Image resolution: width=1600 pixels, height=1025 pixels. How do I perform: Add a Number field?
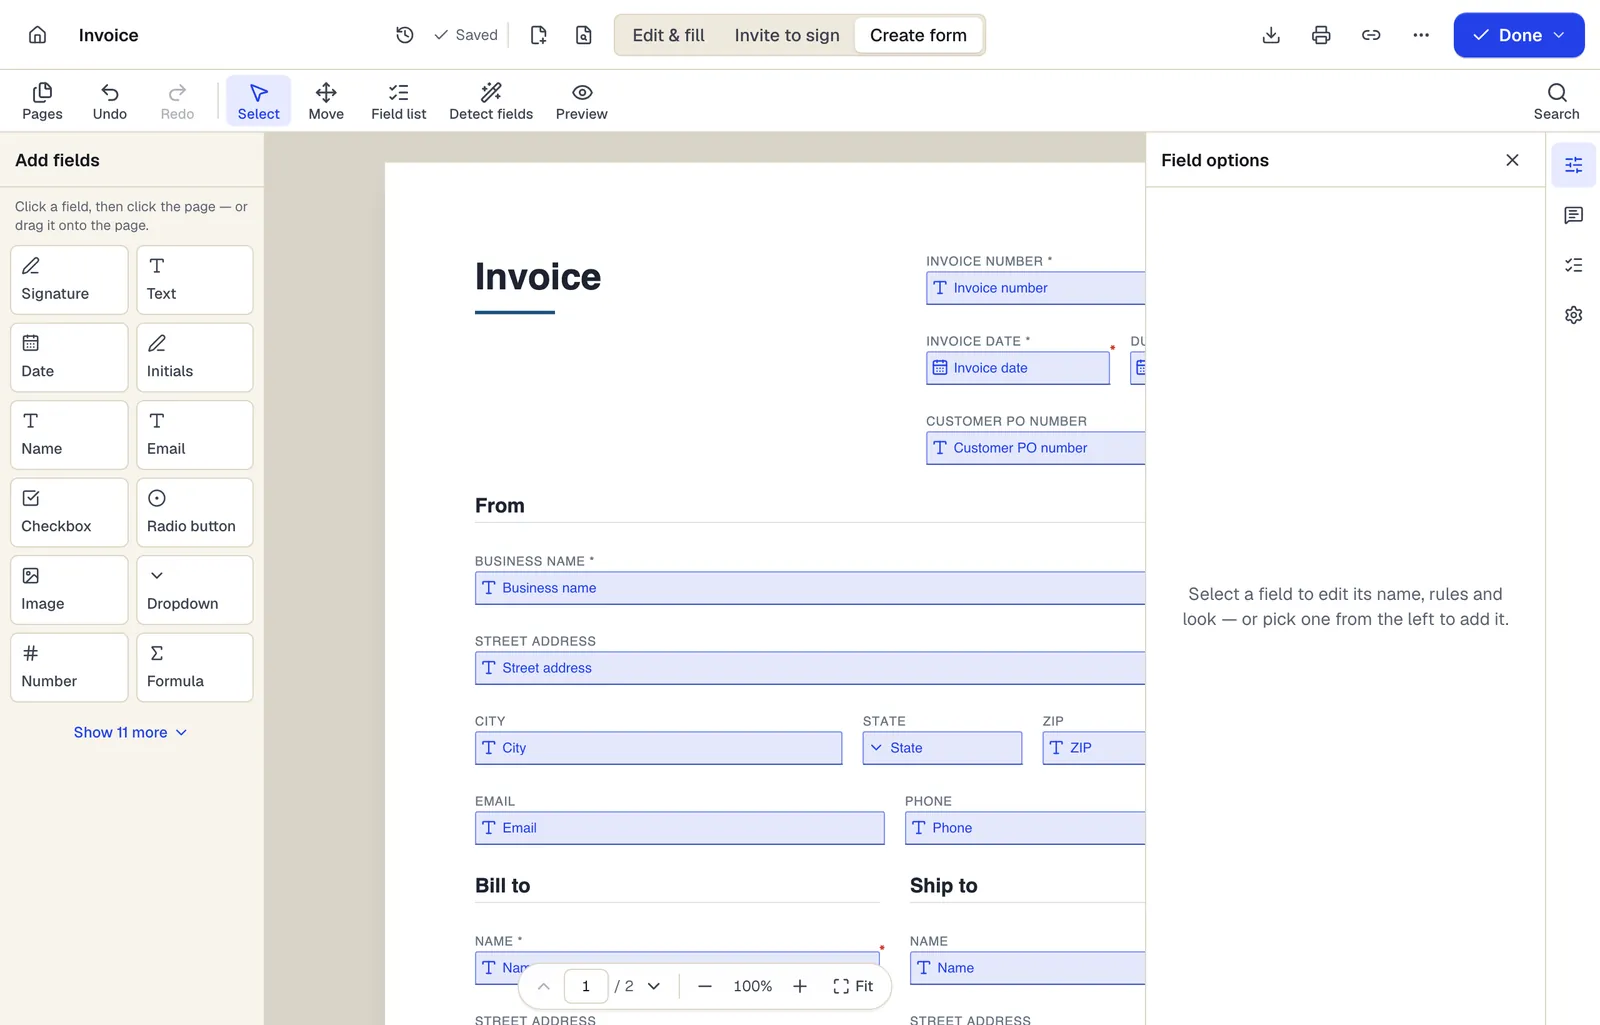tap(69, 667)
